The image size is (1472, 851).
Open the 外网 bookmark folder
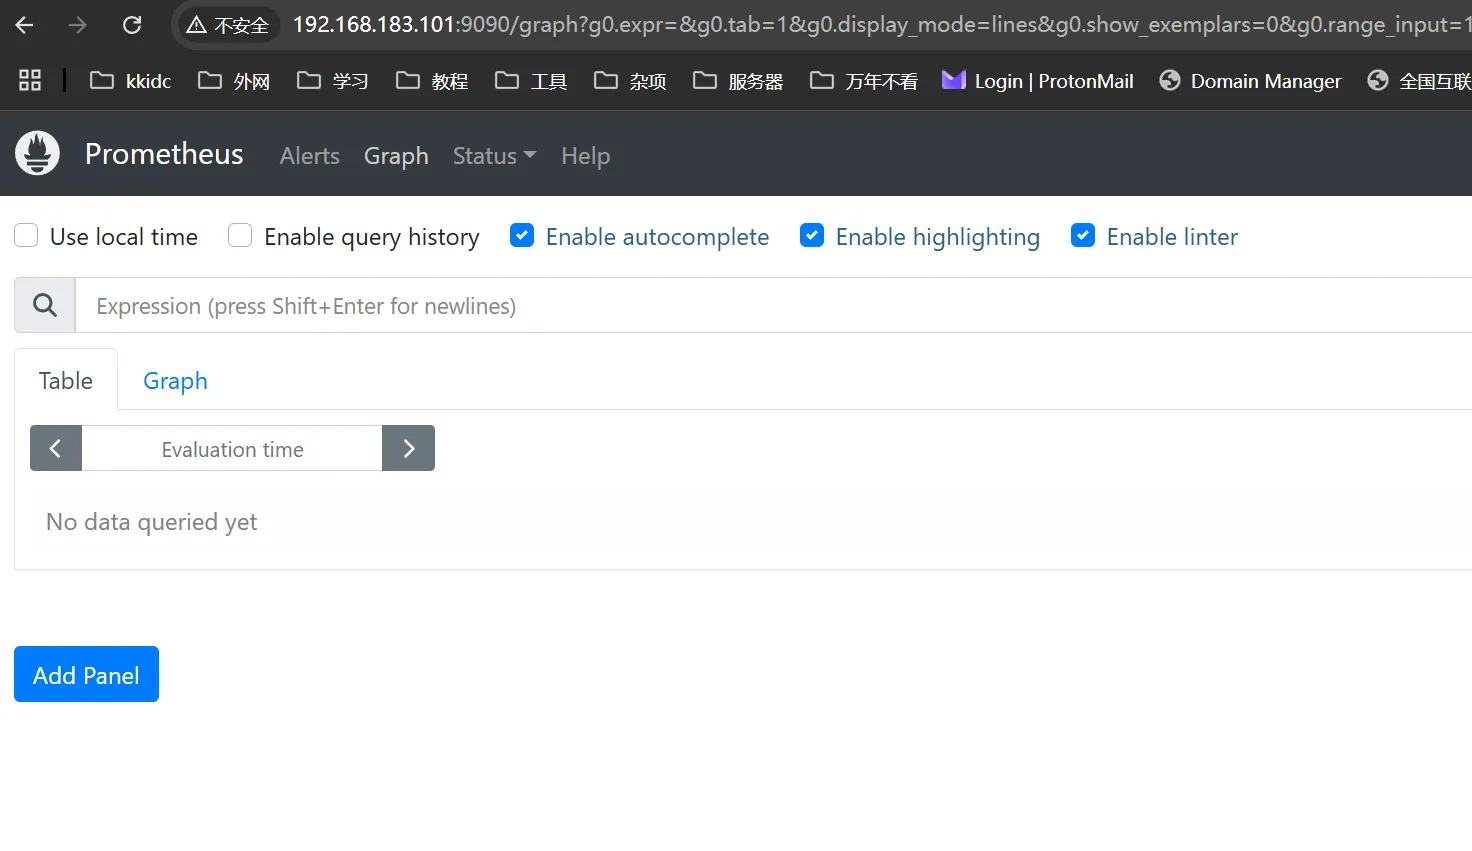[x=234, y=80]
